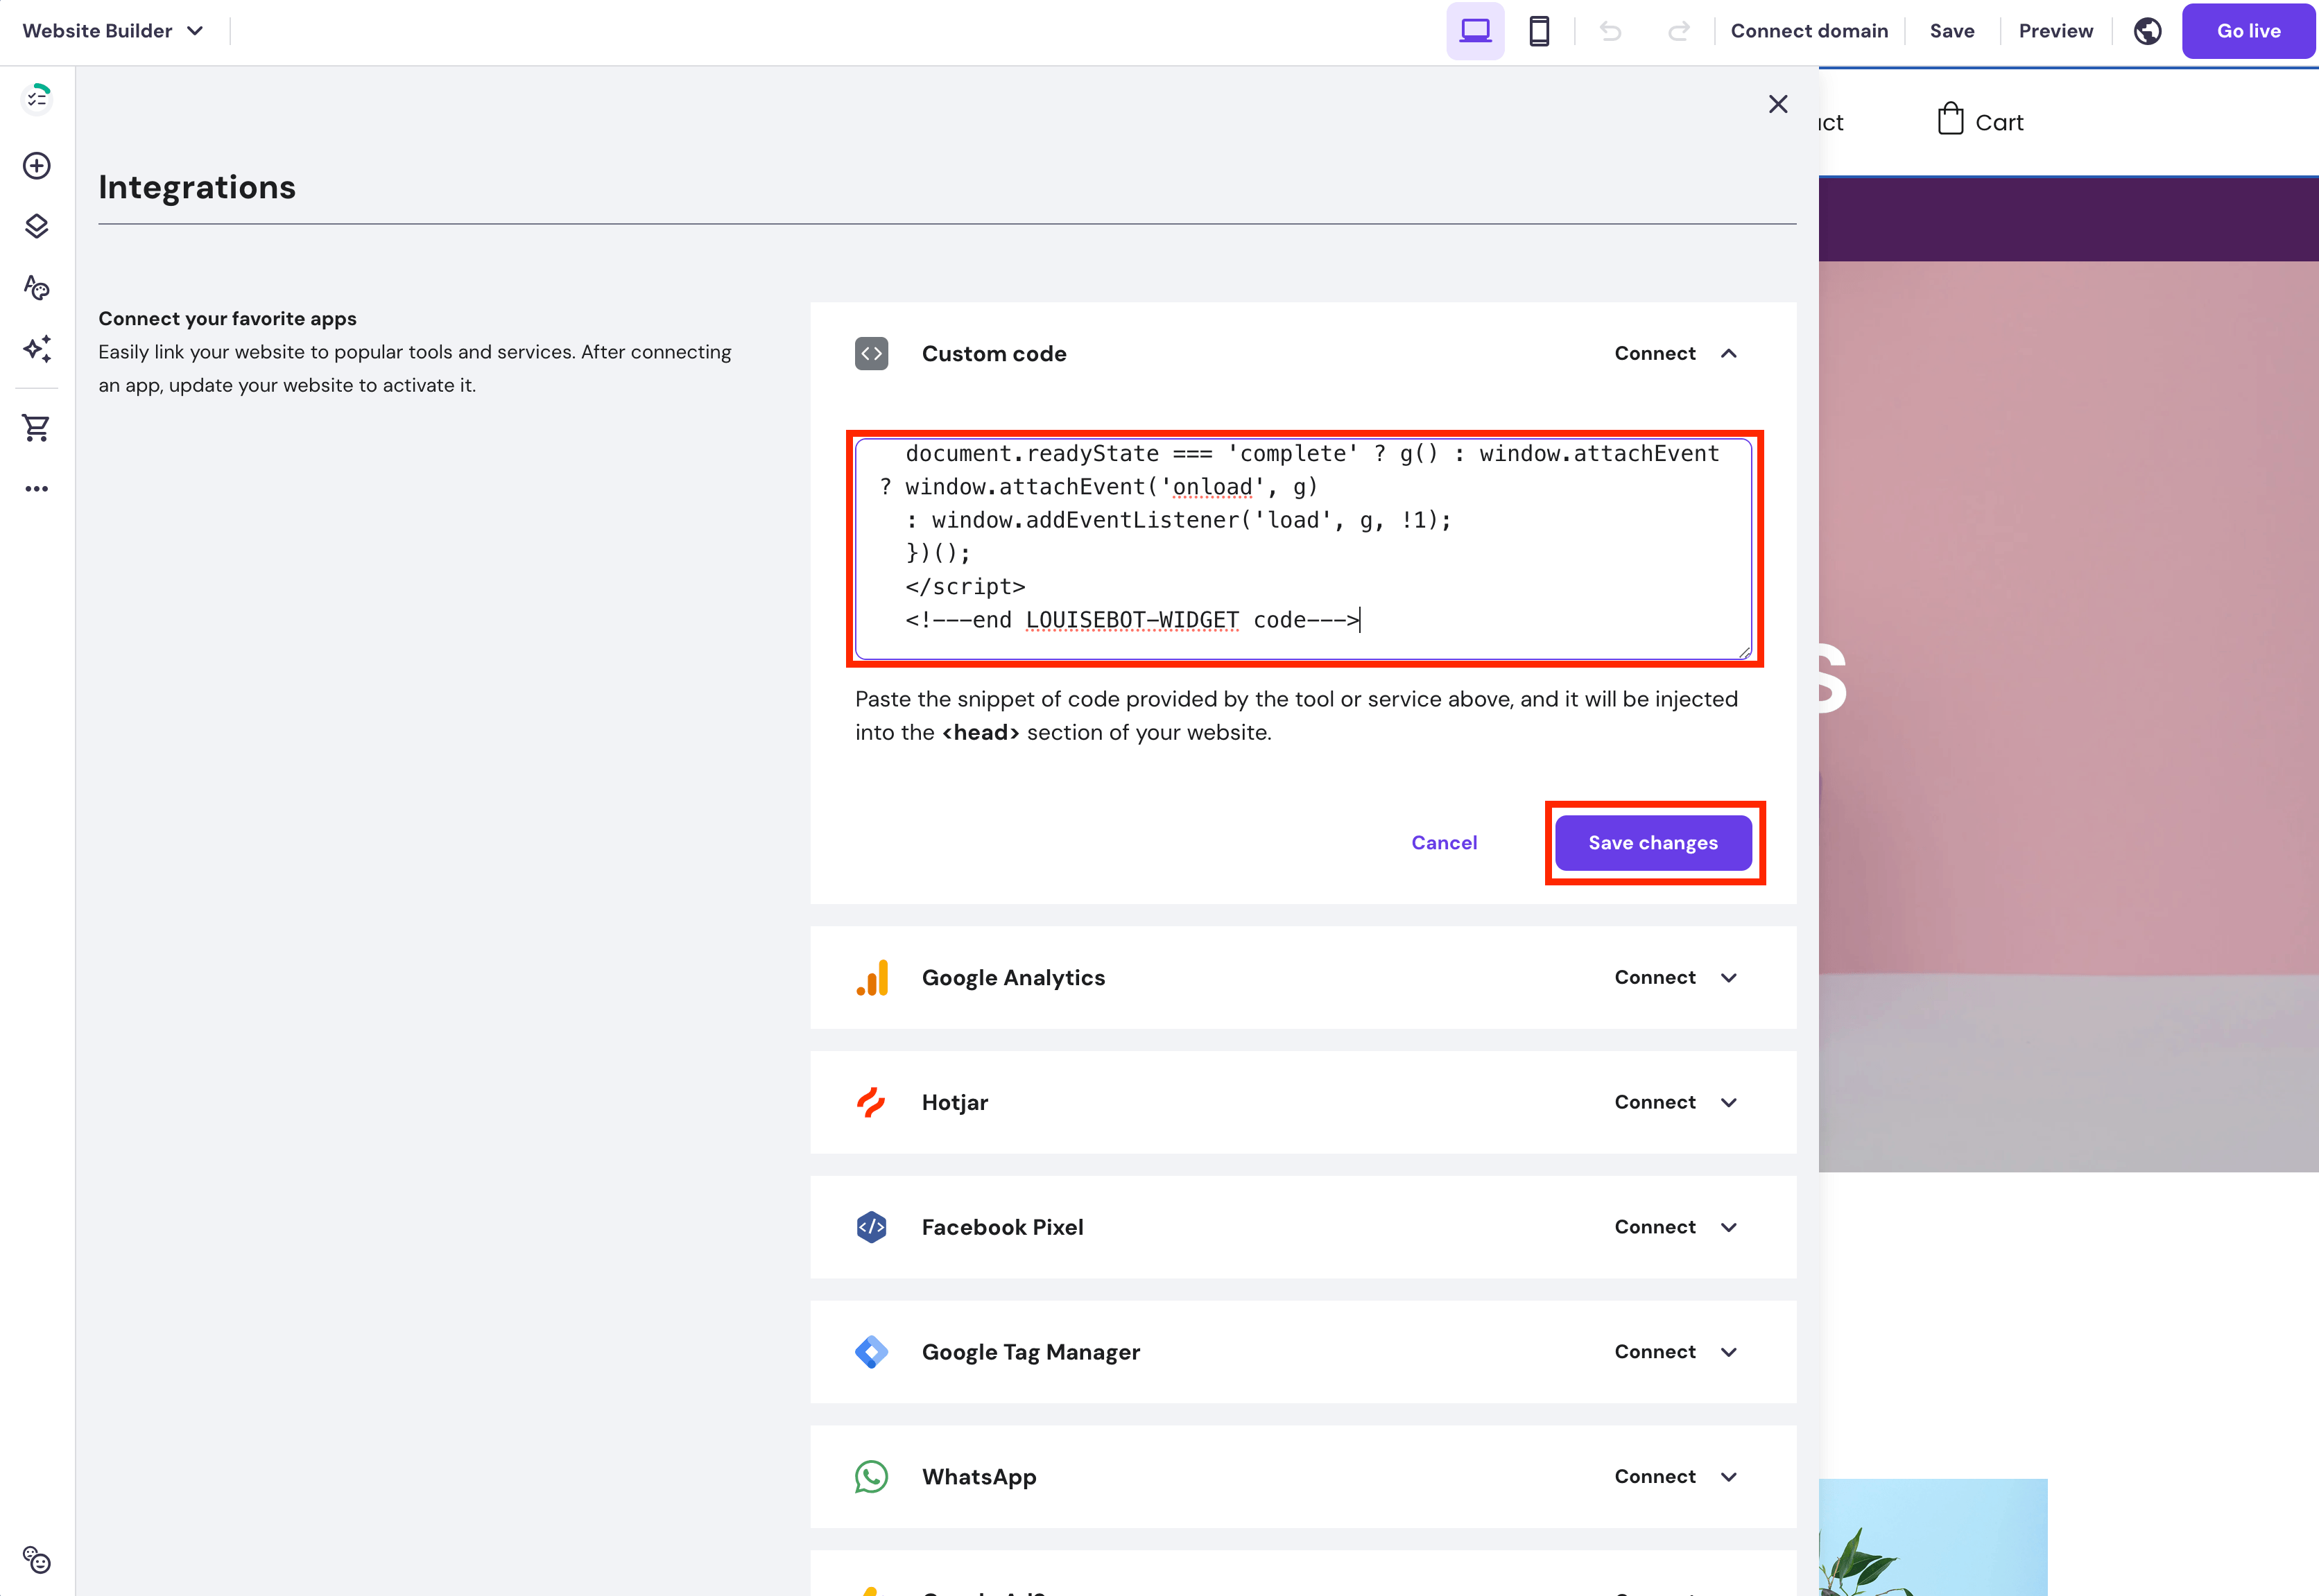Open the AI tools sparkle icon

(x=37, y=349)
